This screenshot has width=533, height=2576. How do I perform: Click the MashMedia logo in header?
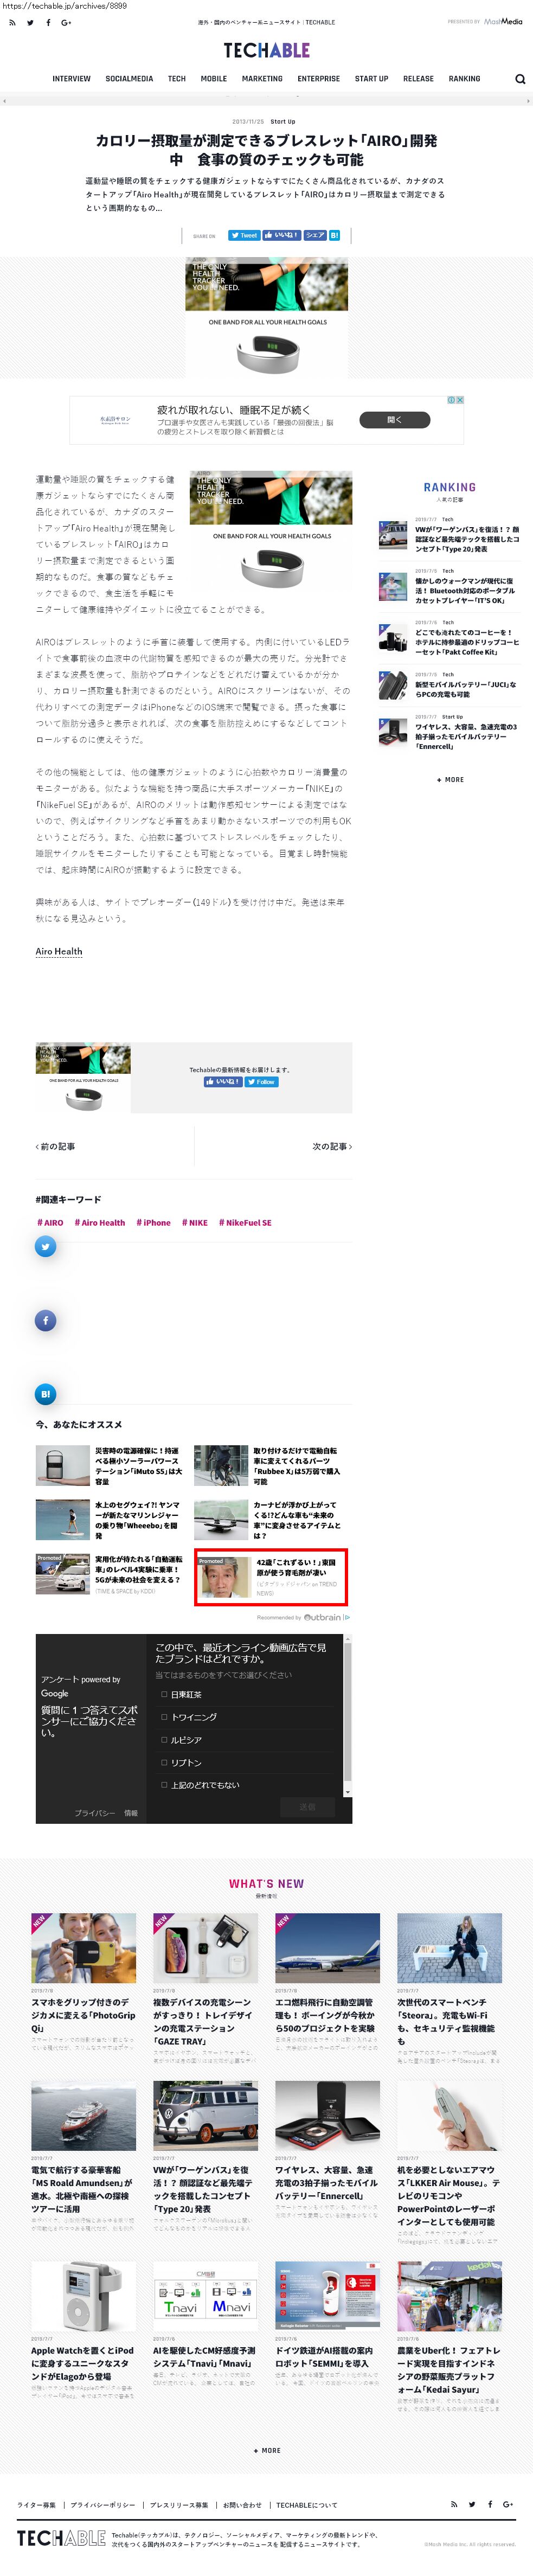coord(503,21)
